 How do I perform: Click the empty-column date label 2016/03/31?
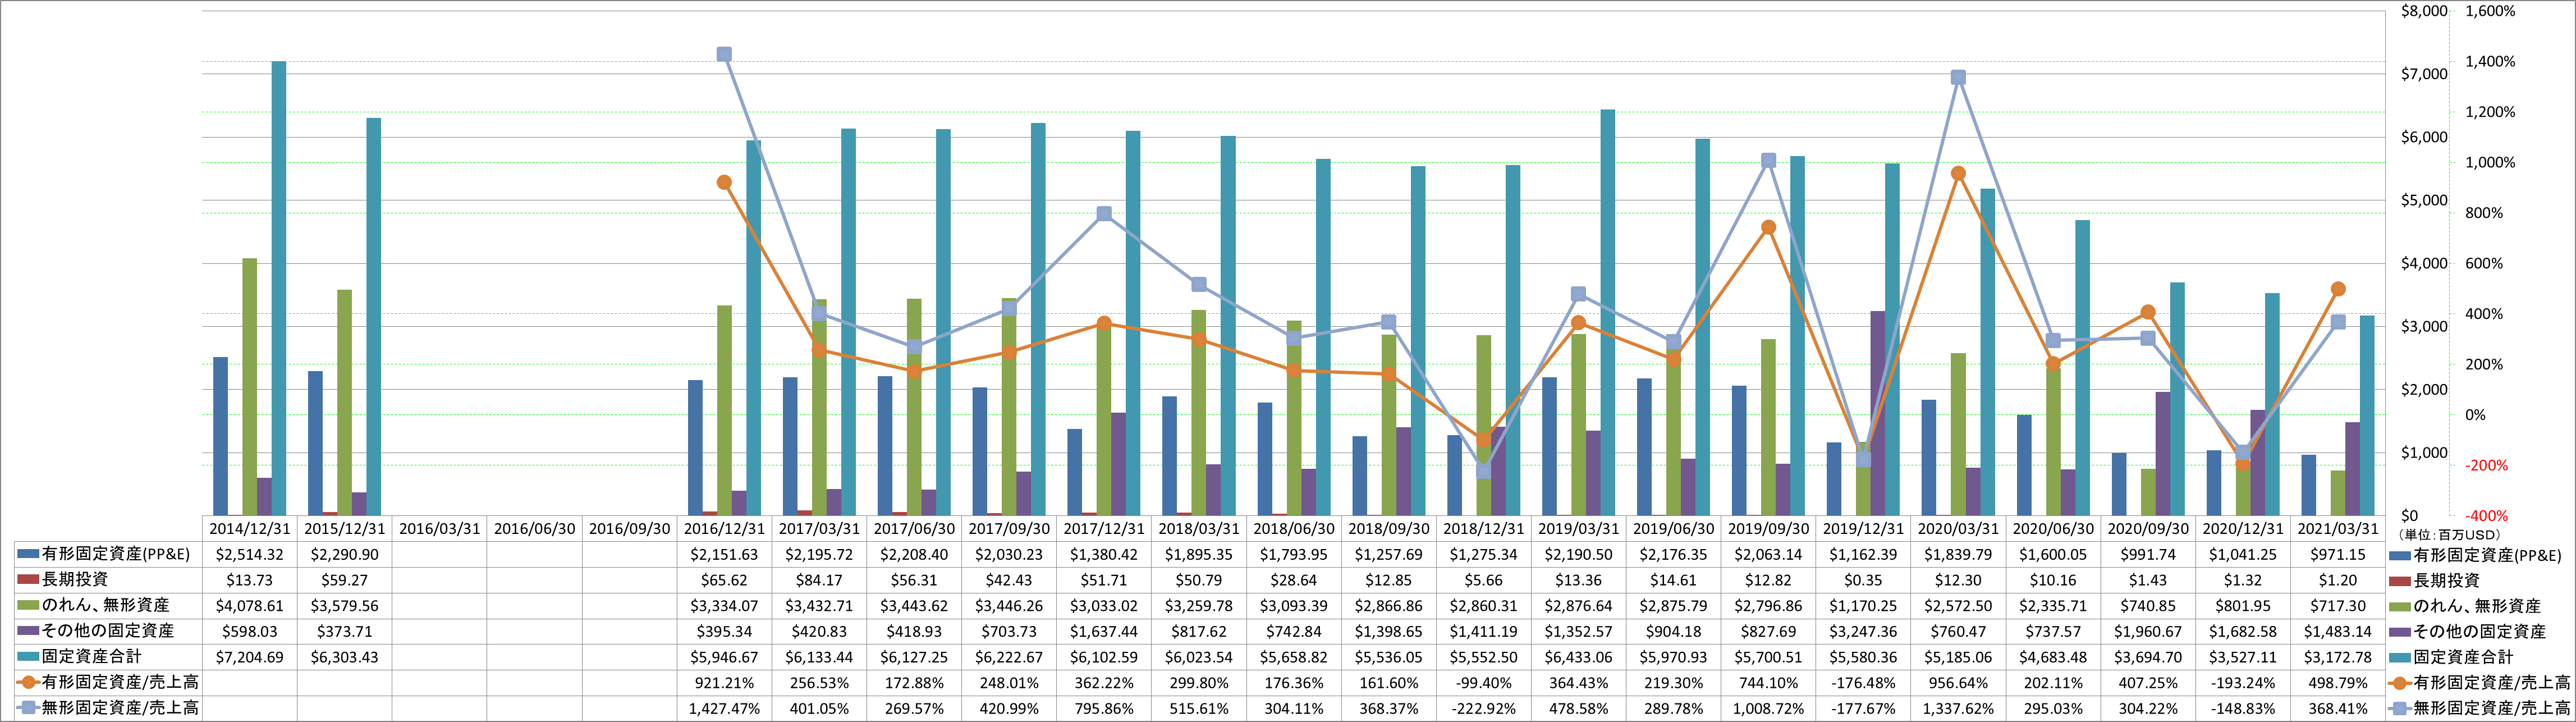439,529
